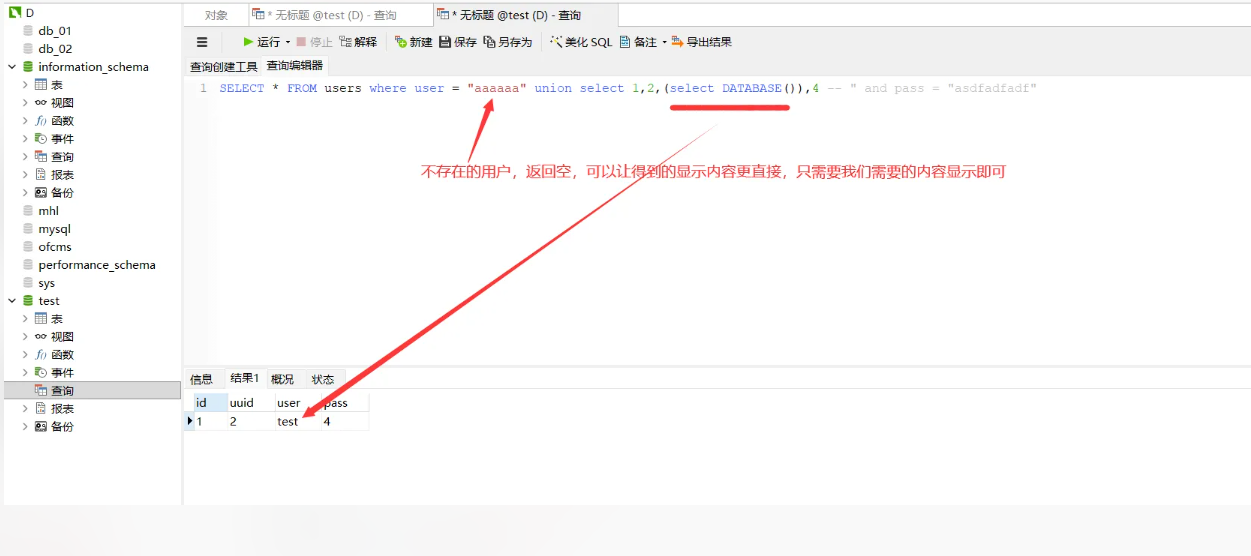This screenshot has height=556, width=1251.
Task: Click the uuid column header
Action: click(250, 403)
